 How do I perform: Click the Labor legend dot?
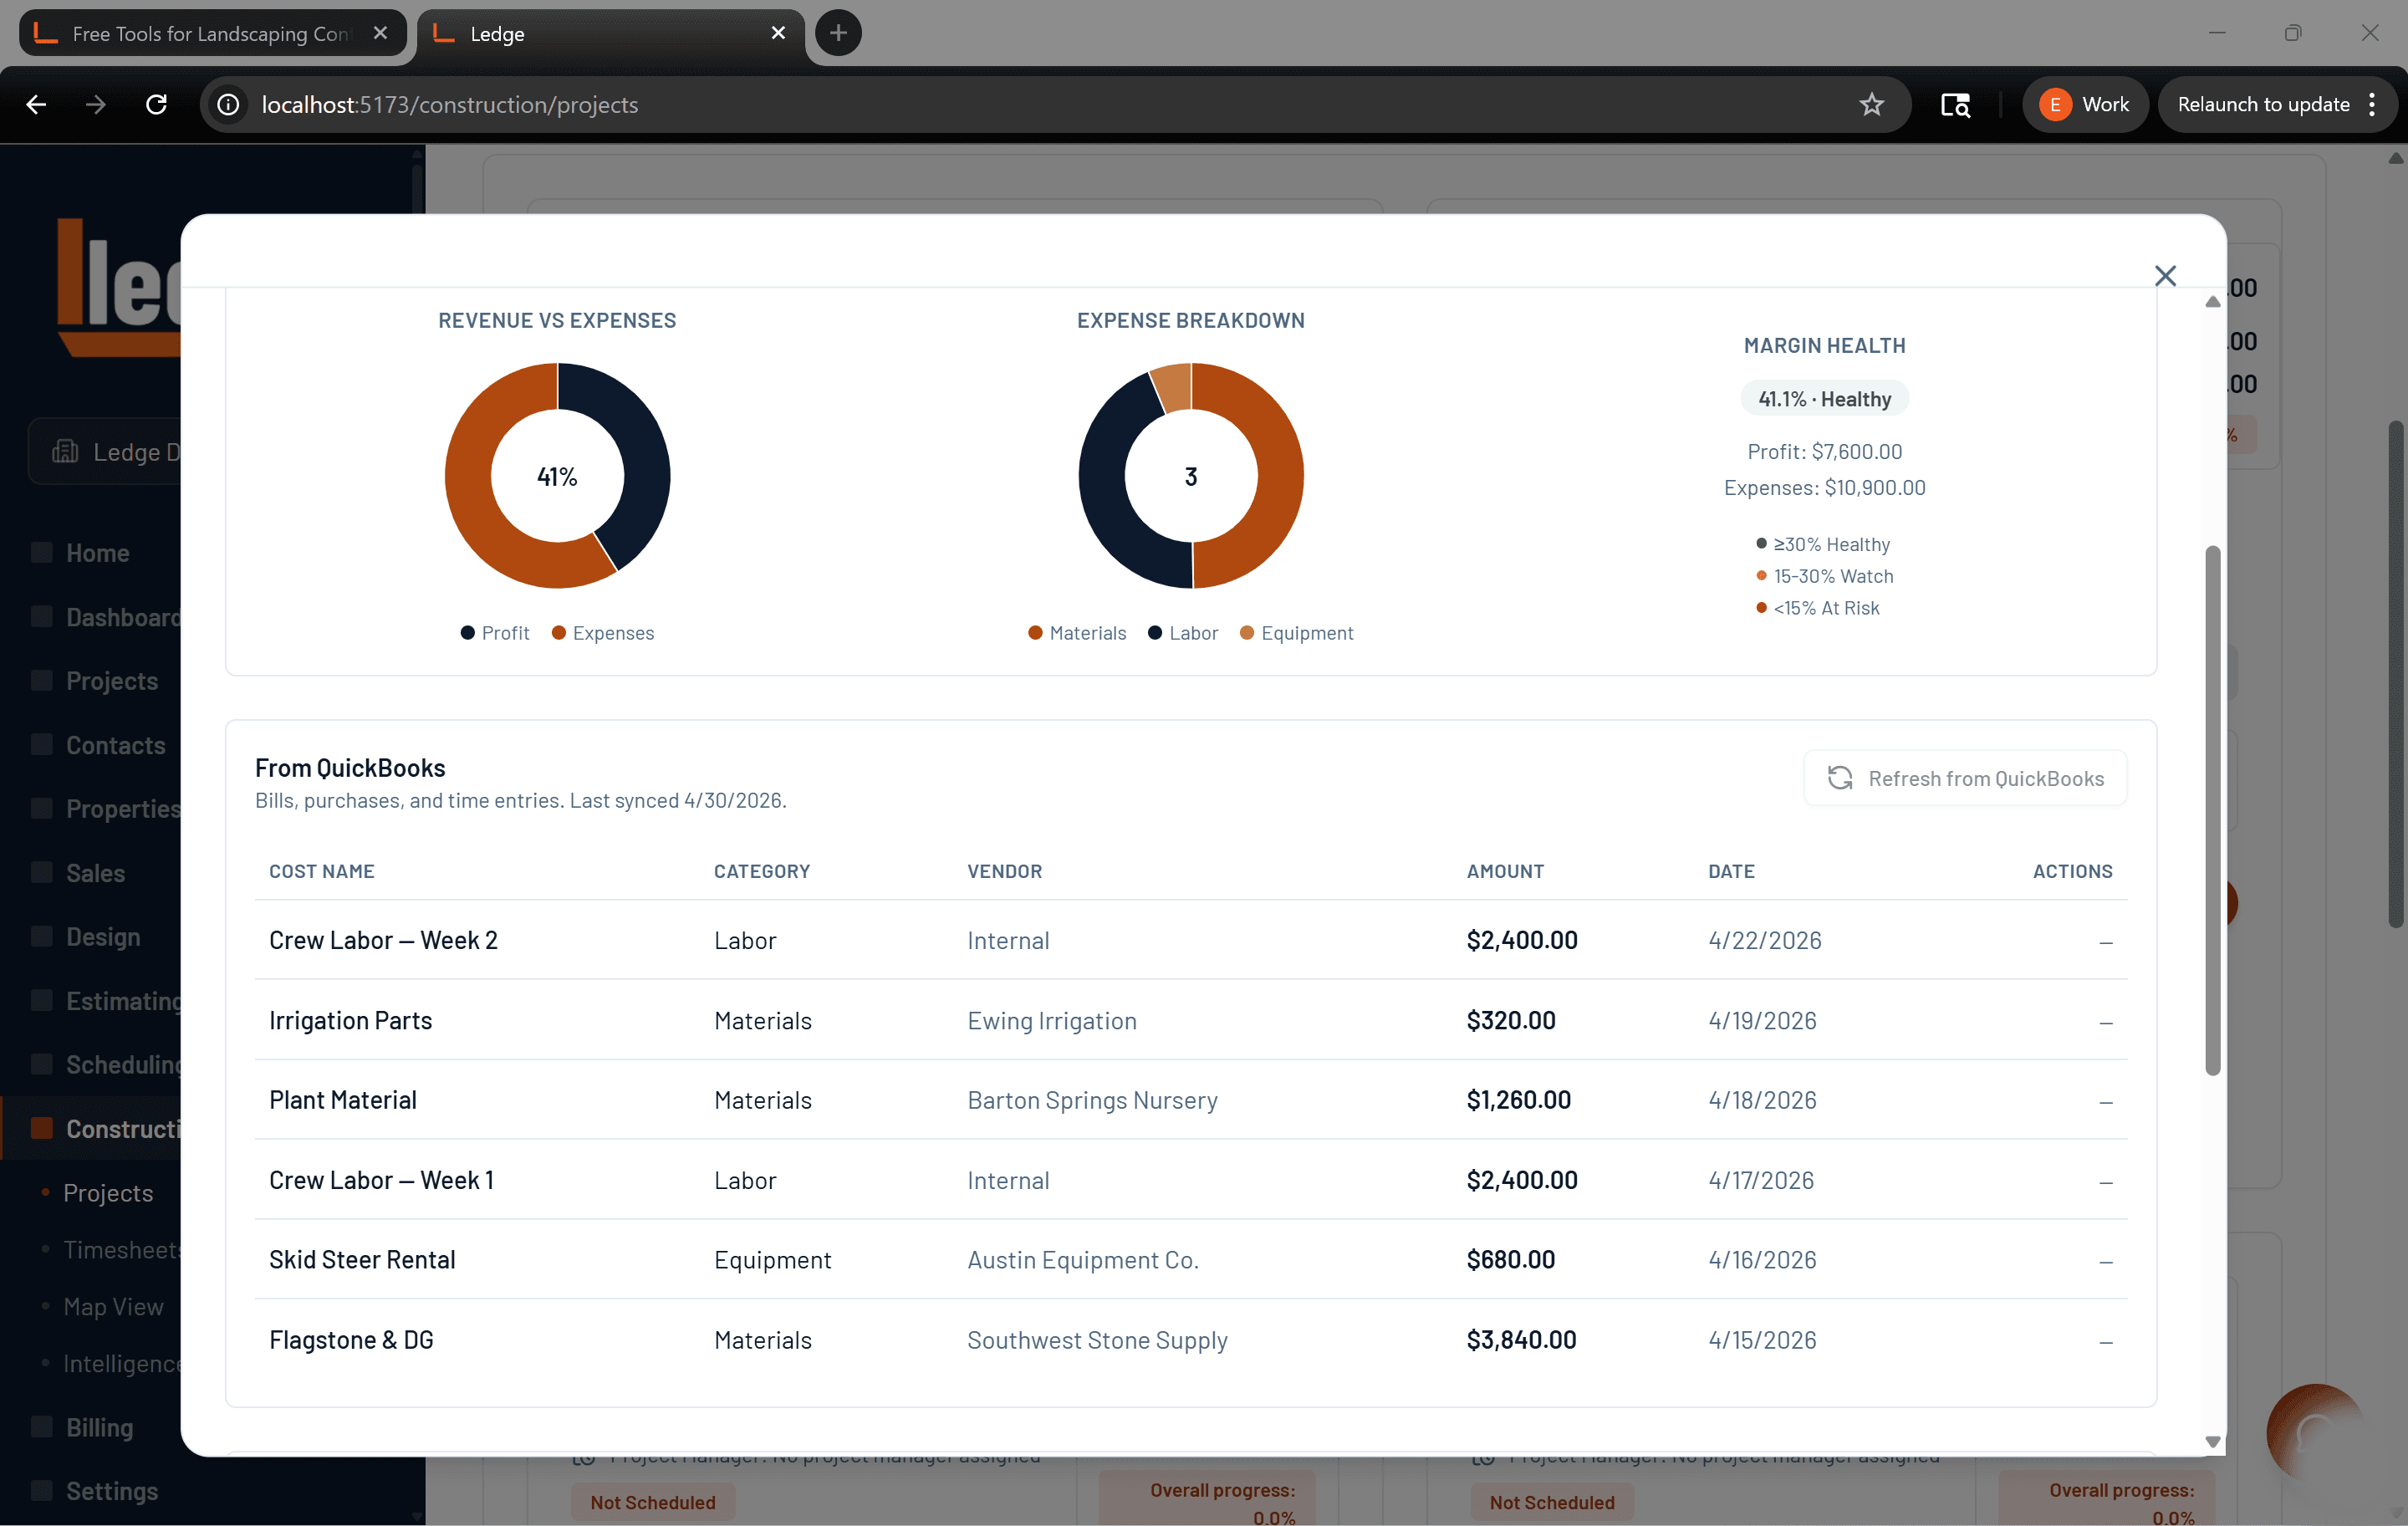(x=1155, y=633)
